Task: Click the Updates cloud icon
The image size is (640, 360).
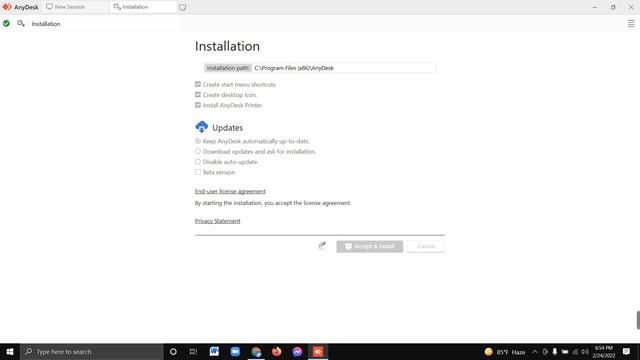Action: [202, 127]
